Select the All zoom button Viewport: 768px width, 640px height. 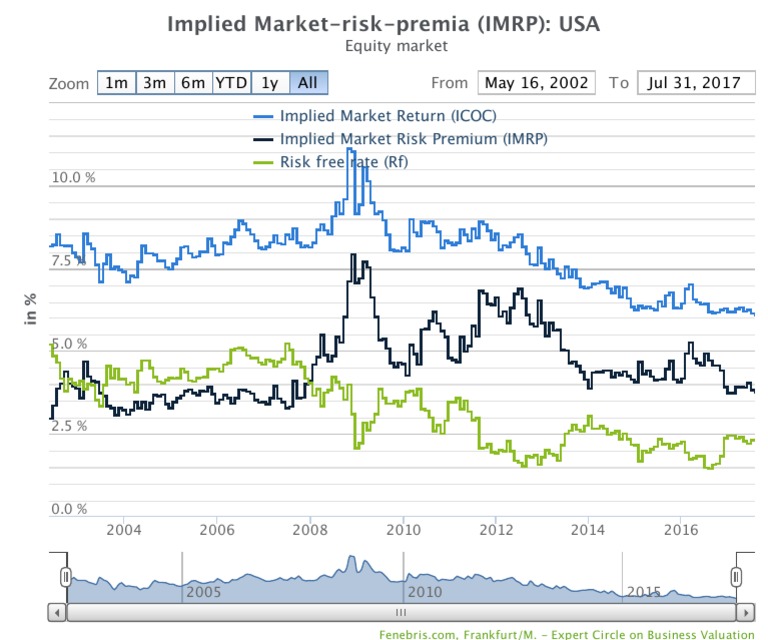point(309,83)
